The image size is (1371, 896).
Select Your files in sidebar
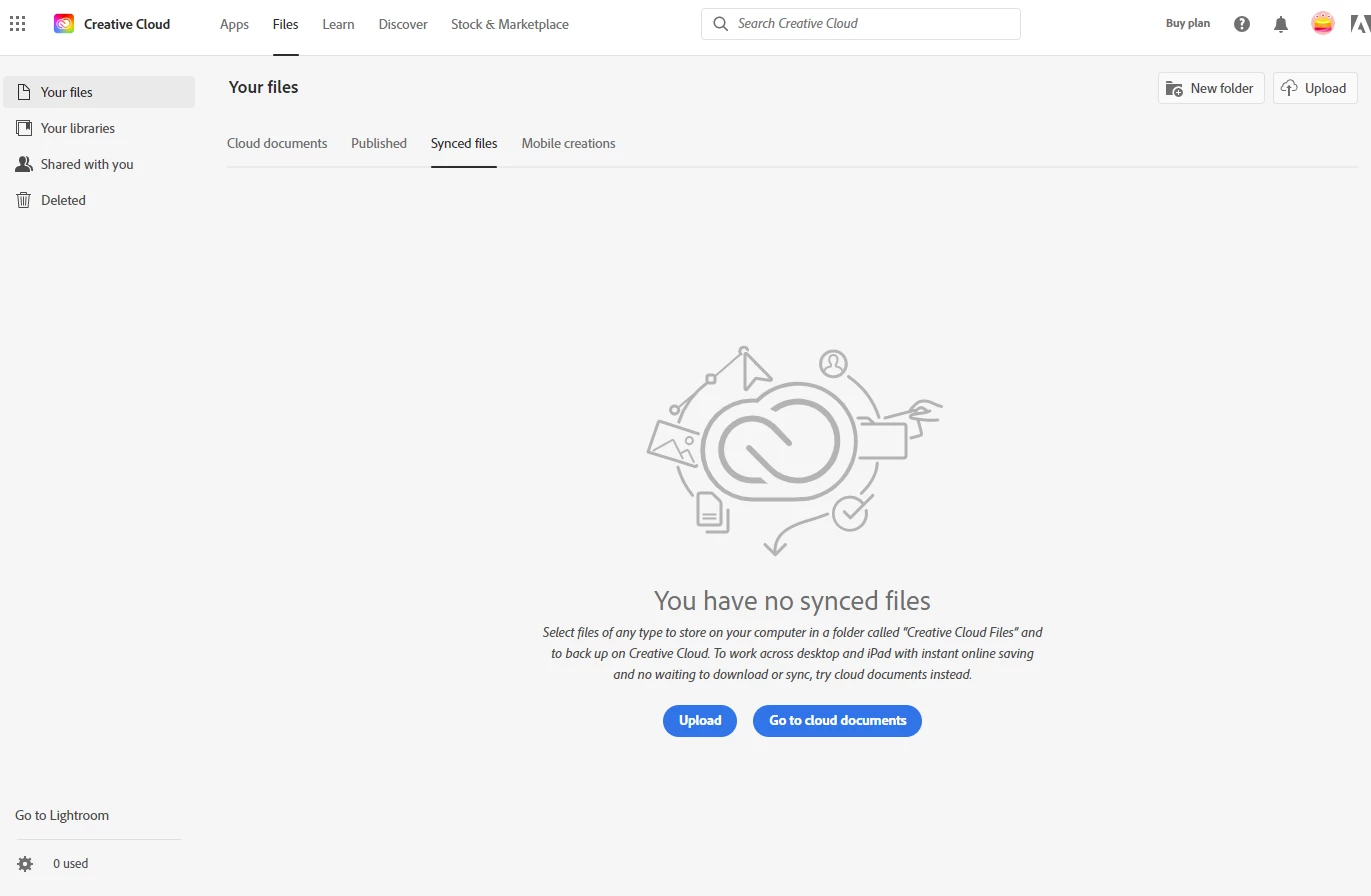tap(99, 92)
